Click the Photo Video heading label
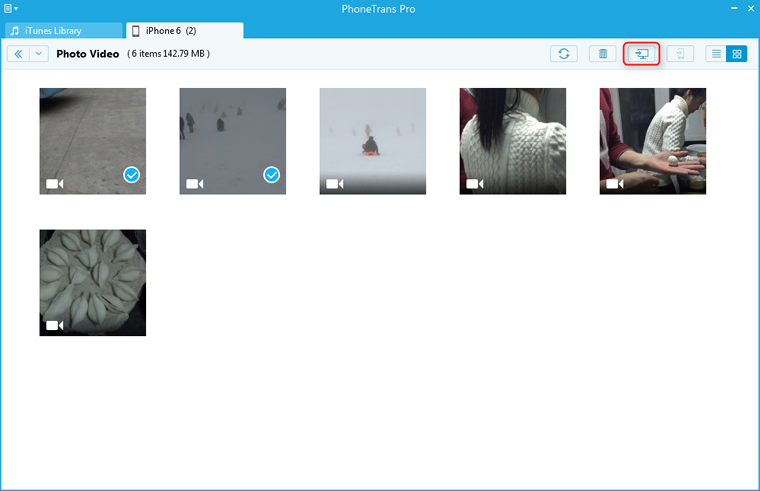 tap(88, 54)
